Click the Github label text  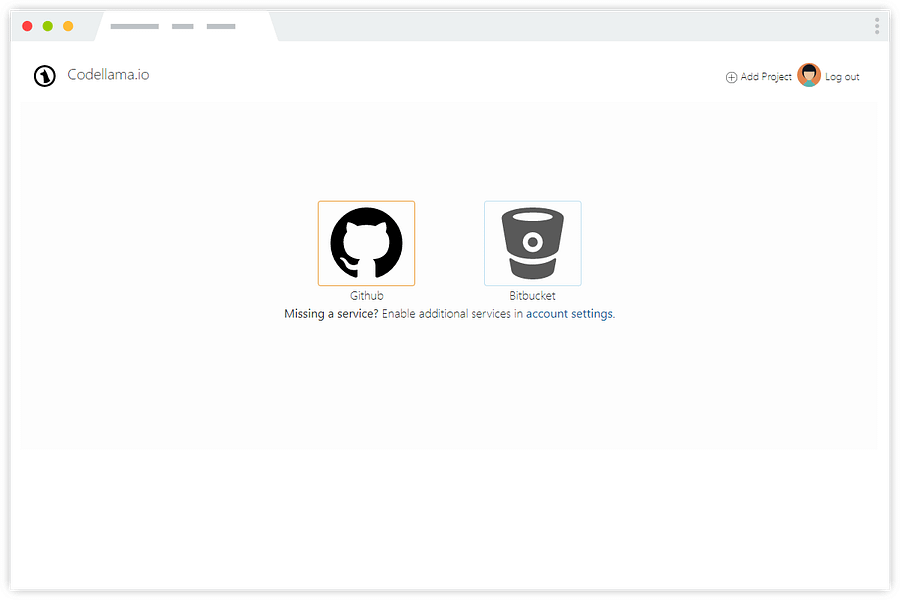click(367, 296)
